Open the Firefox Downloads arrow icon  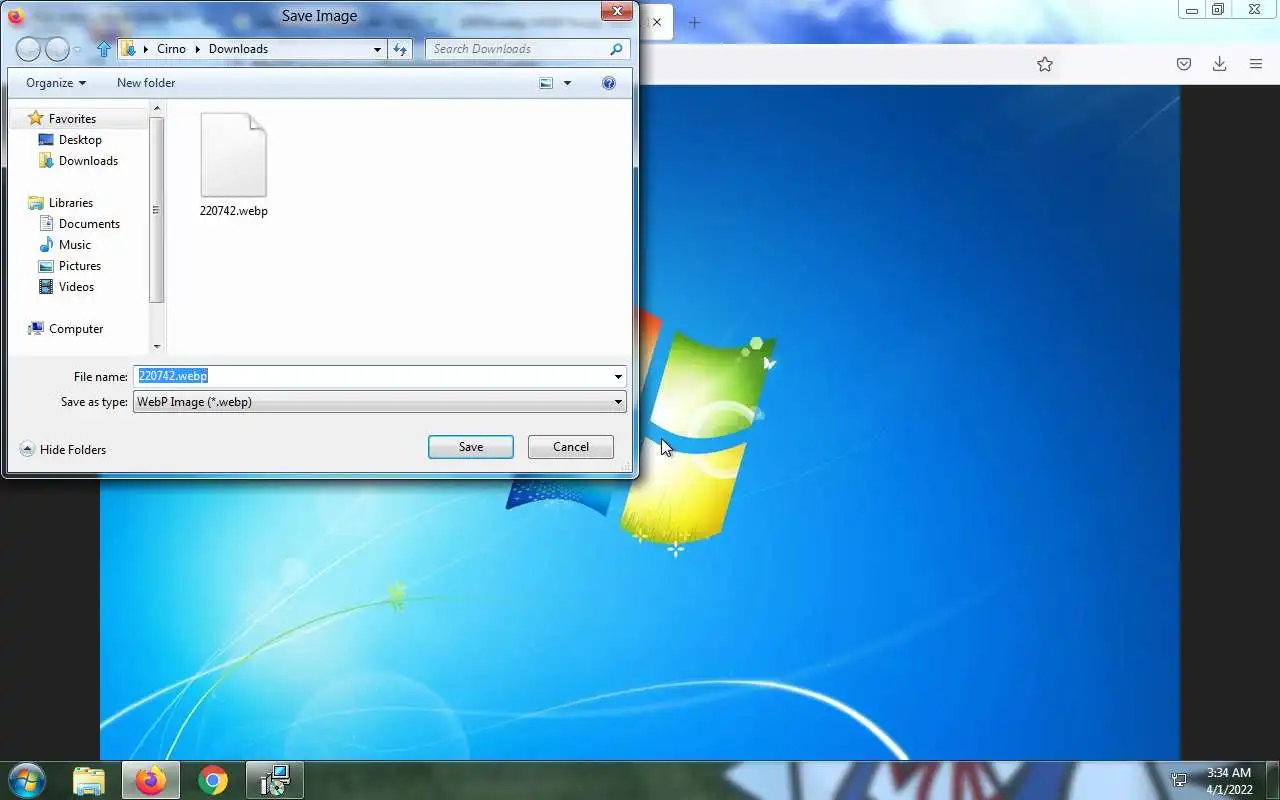[1220, 64]
